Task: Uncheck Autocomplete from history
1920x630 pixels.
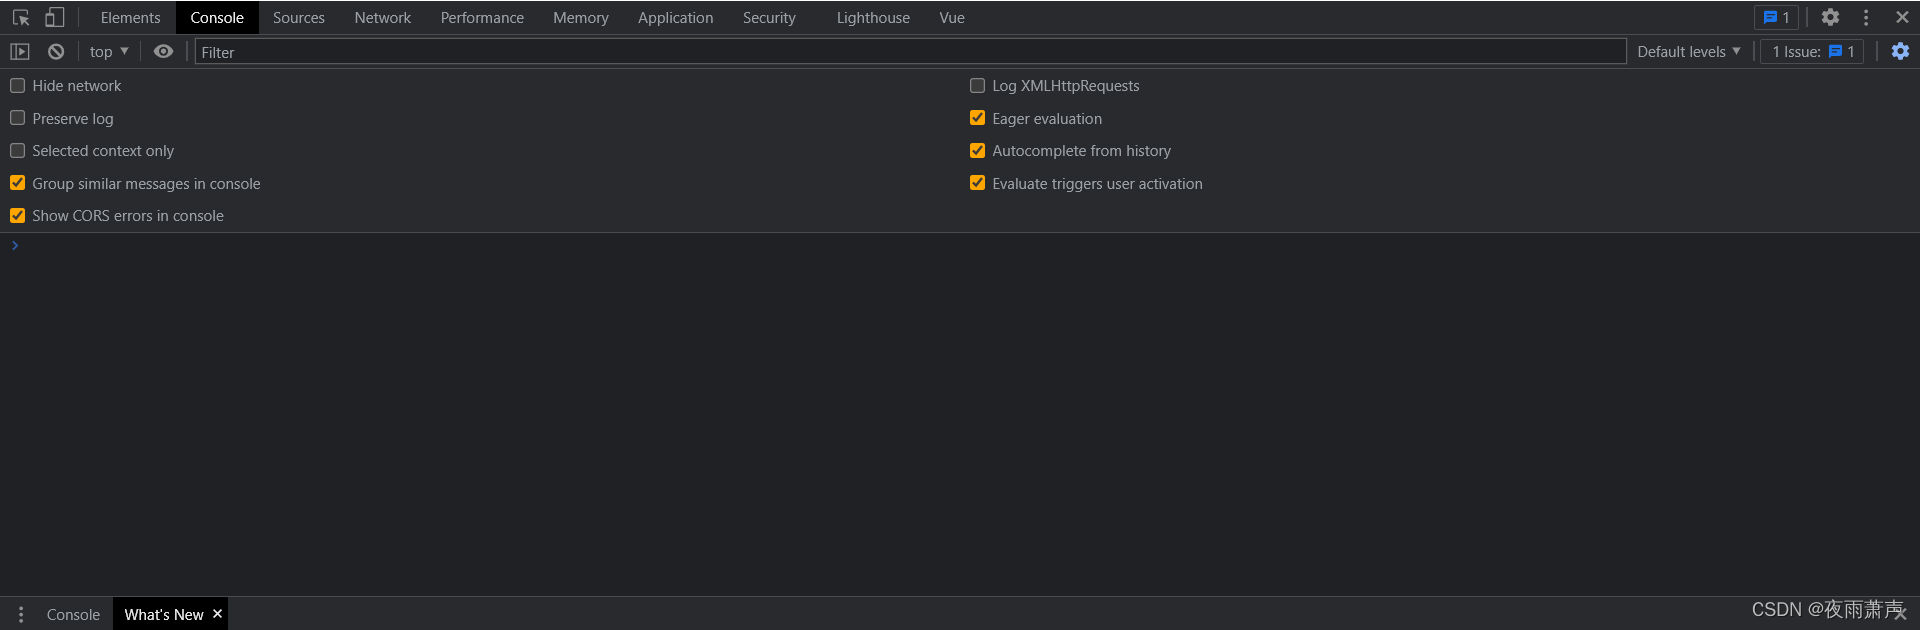Action: click(x=978, y=151)
